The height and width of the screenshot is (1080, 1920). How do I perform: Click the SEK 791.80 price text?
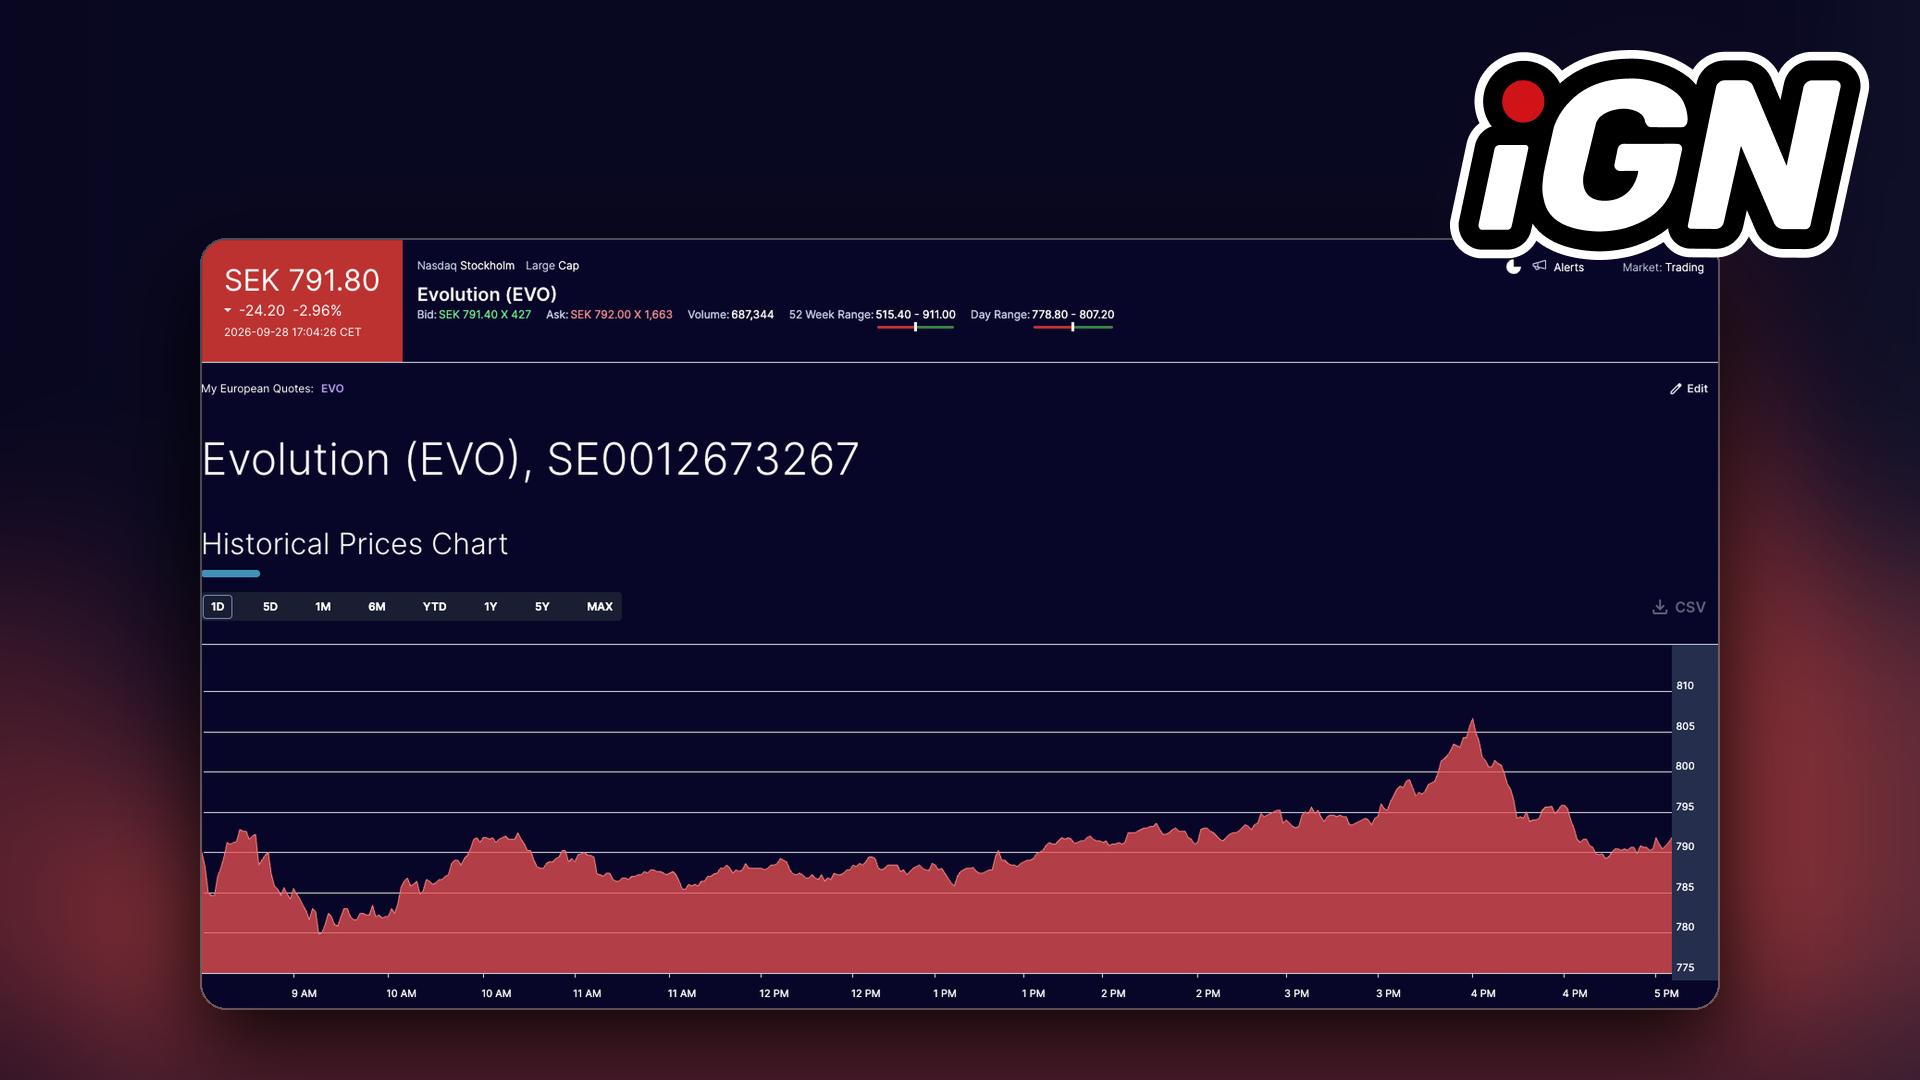tap(302, 281)
